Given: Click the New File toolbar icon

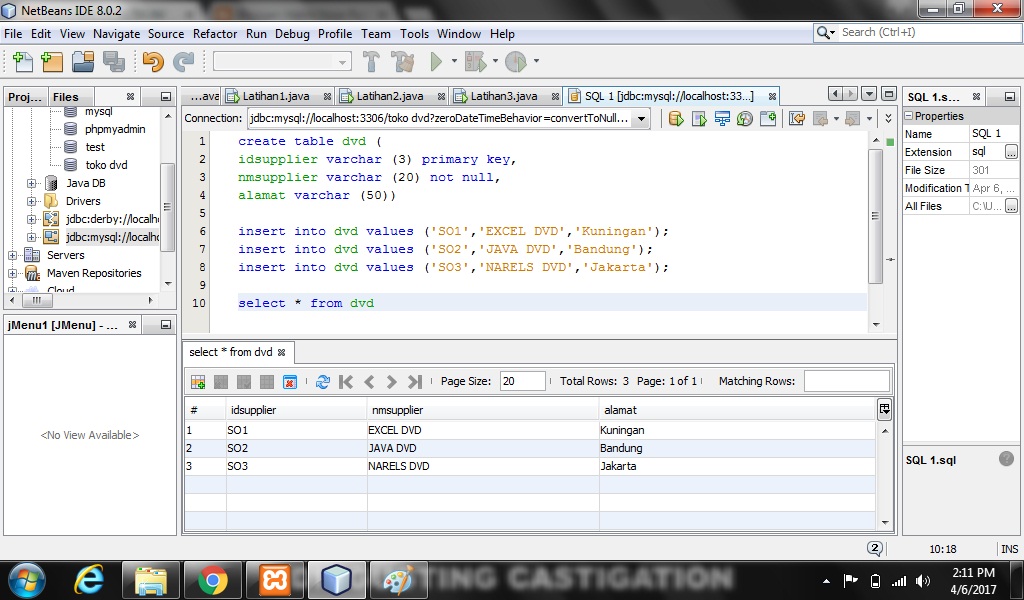Looking at the screenshot, I should [23, 61].
